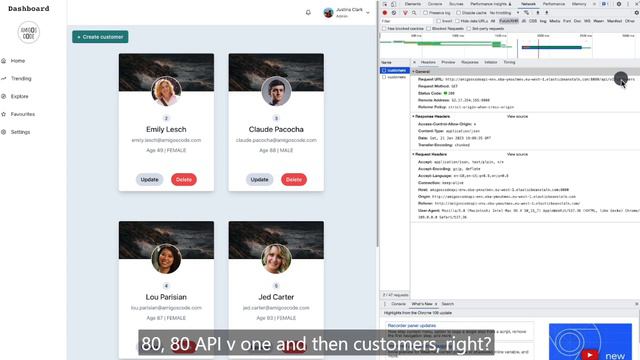Show more DevTools tabs chevron
640x360 pixels.
pyautogui.click(x=594, y=4)
